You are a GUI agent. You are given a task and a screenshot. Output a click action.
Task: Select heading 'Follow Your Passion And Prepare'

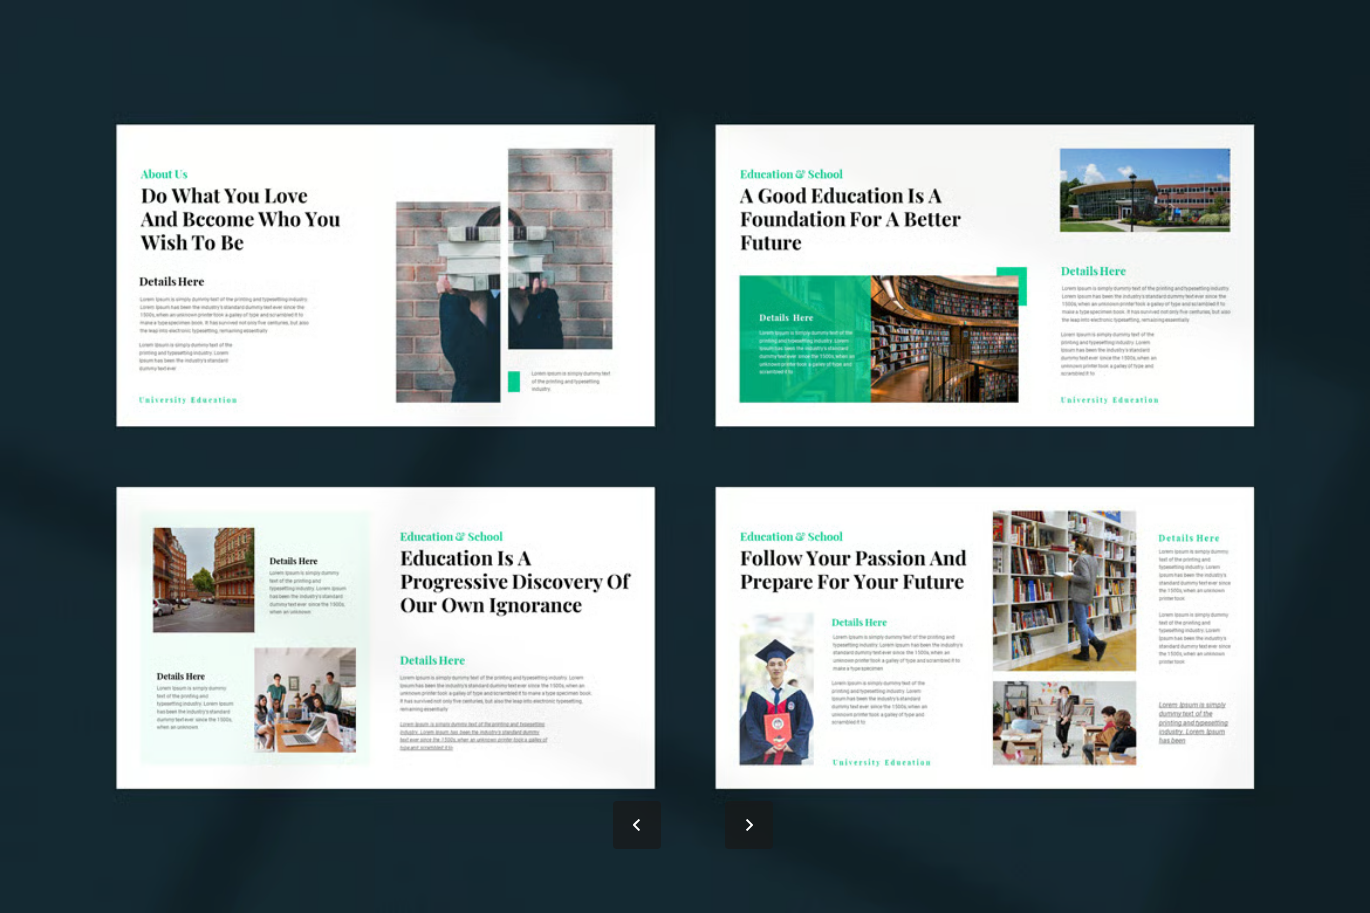pyautogui.click(x=853, y=570)
